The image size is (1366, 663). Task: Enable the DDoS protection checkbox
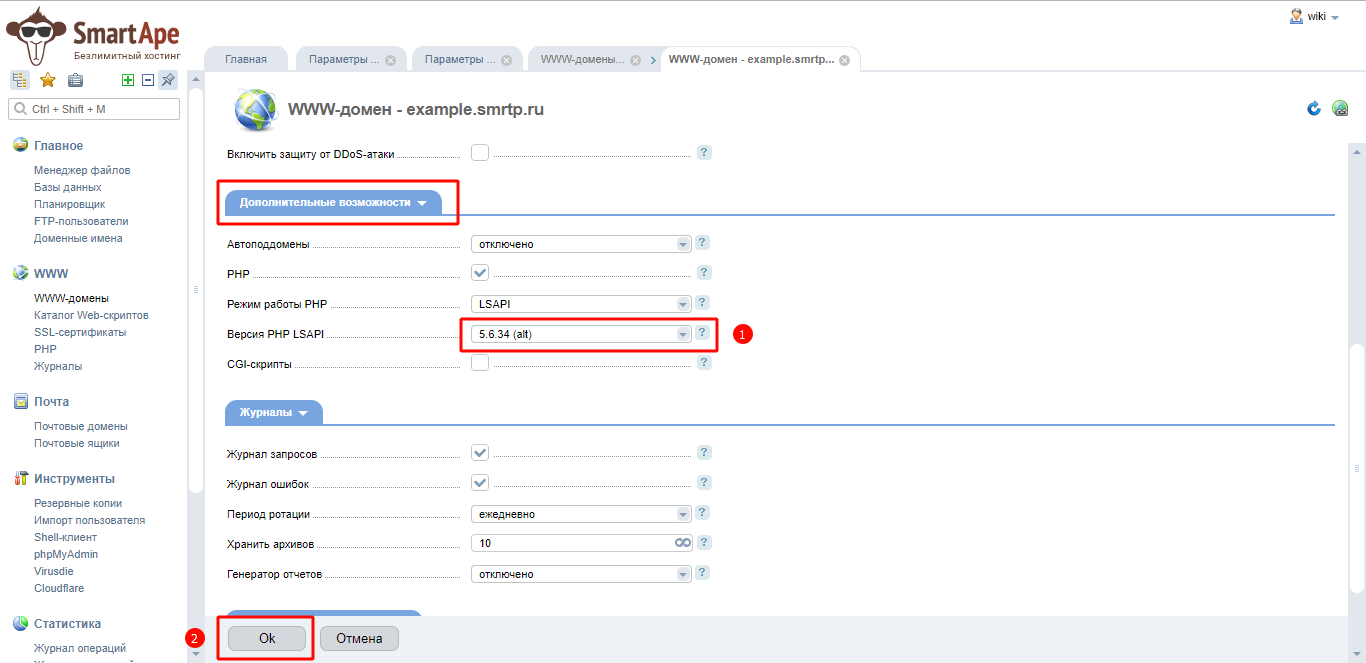pyautogui.click(x=480, y=153)
